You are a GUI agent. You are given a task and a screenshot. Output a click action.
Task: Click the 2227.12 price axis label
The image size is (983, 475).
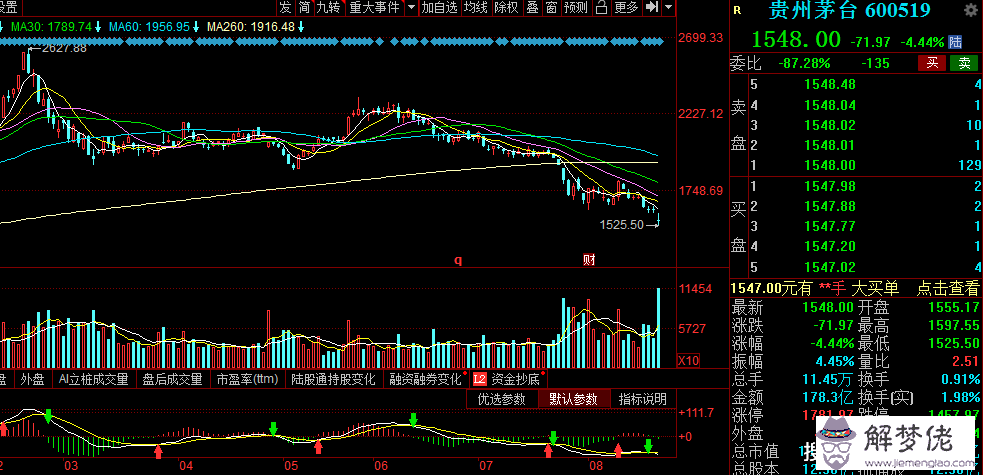[x=701, y=113]
